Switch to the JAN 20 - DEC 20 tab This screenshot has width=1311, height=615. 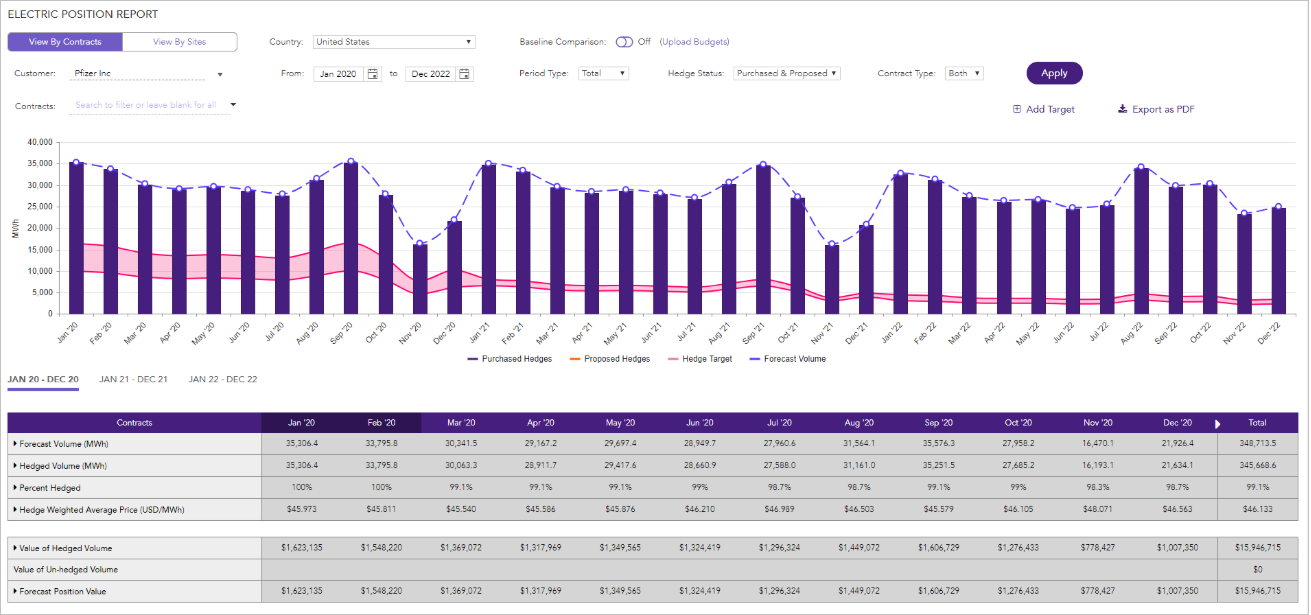click(43, 380)
